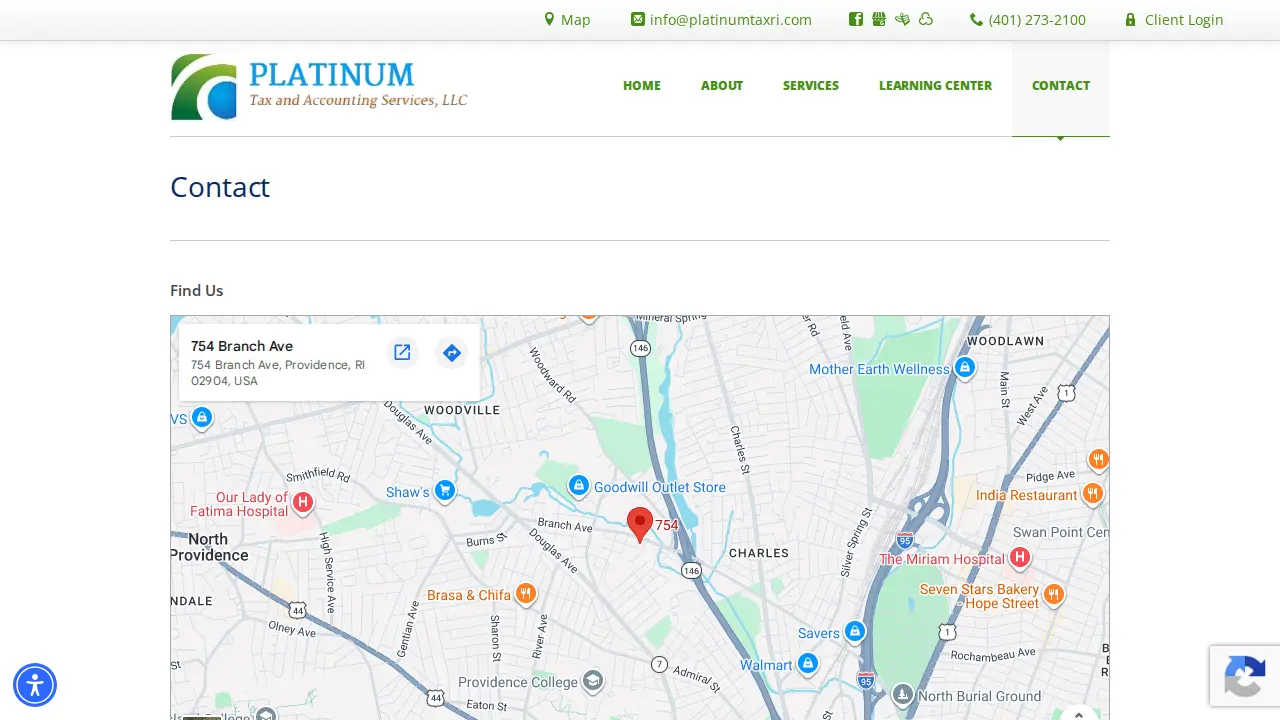Click the third social icon in the top bar
Image resolution: width=1280 pixels, height=720 pixels.
[902, 19]
